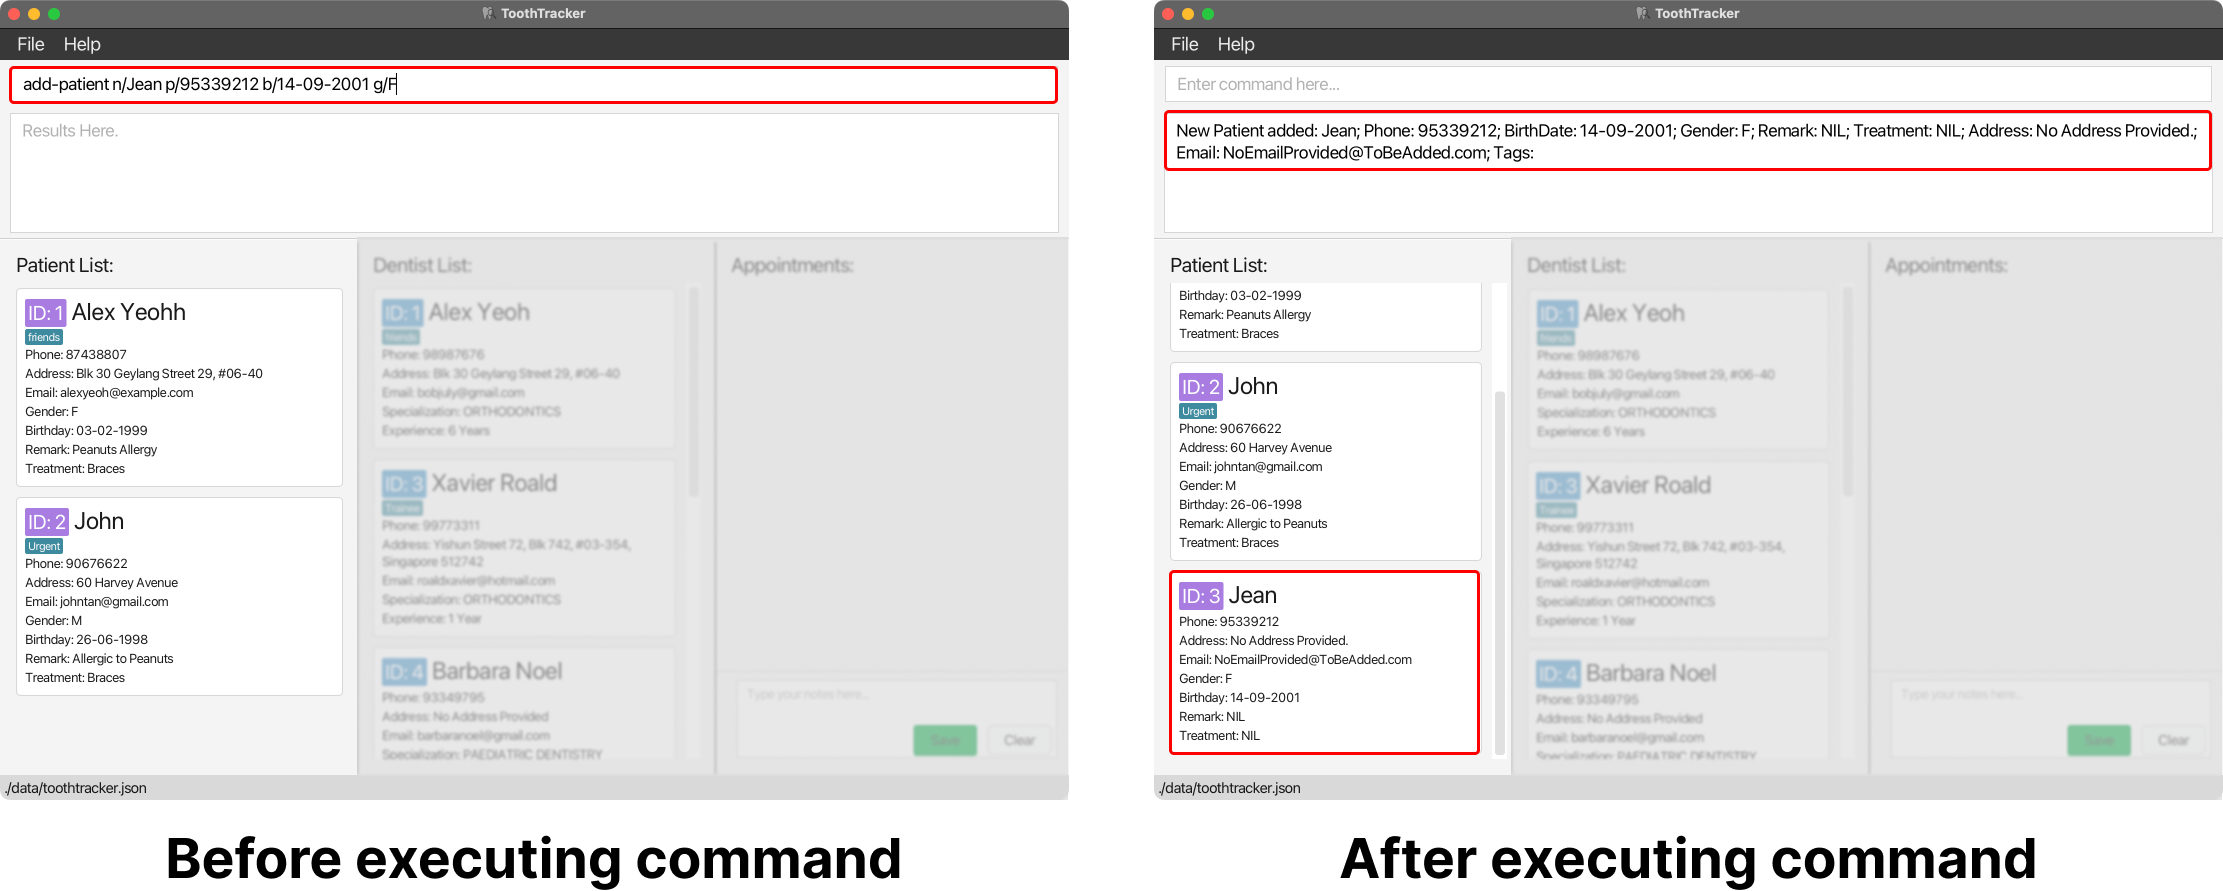Click Clear notes button in right window

[x=2173, y=740]
